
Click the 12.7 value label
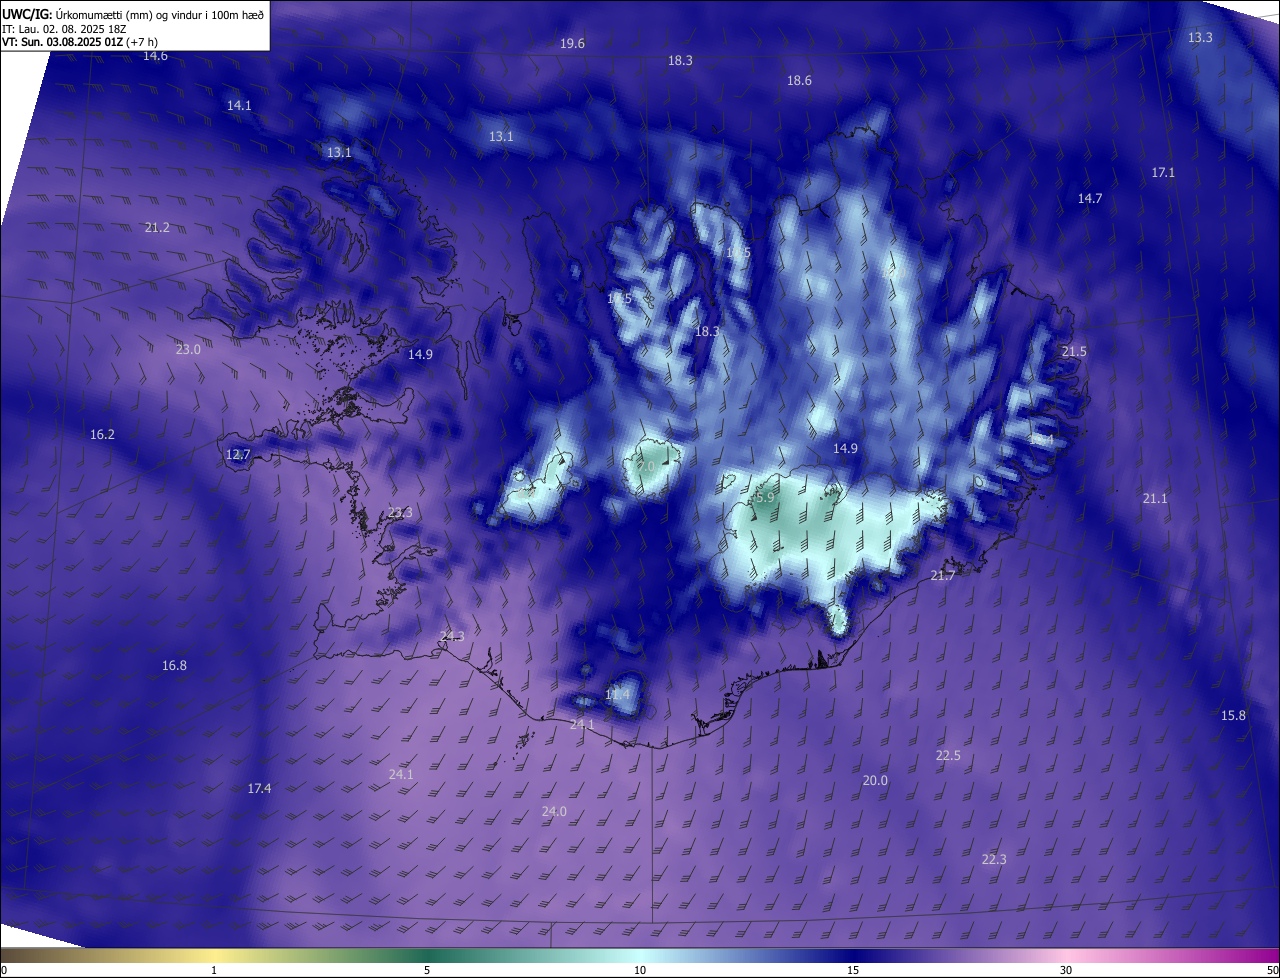coord(238,455)
